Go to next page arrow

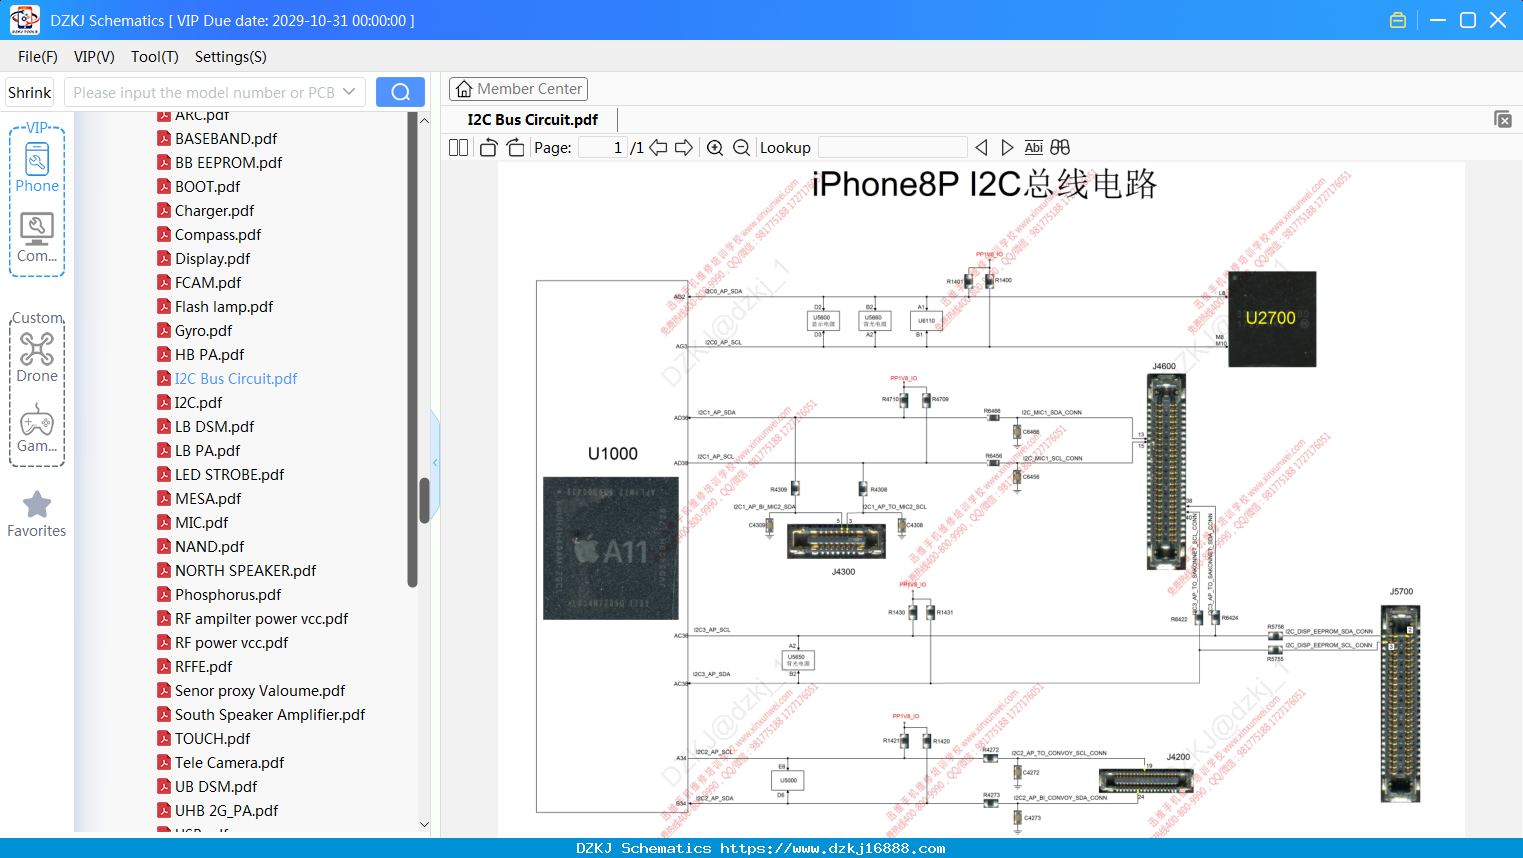click(x=684, y=148)
